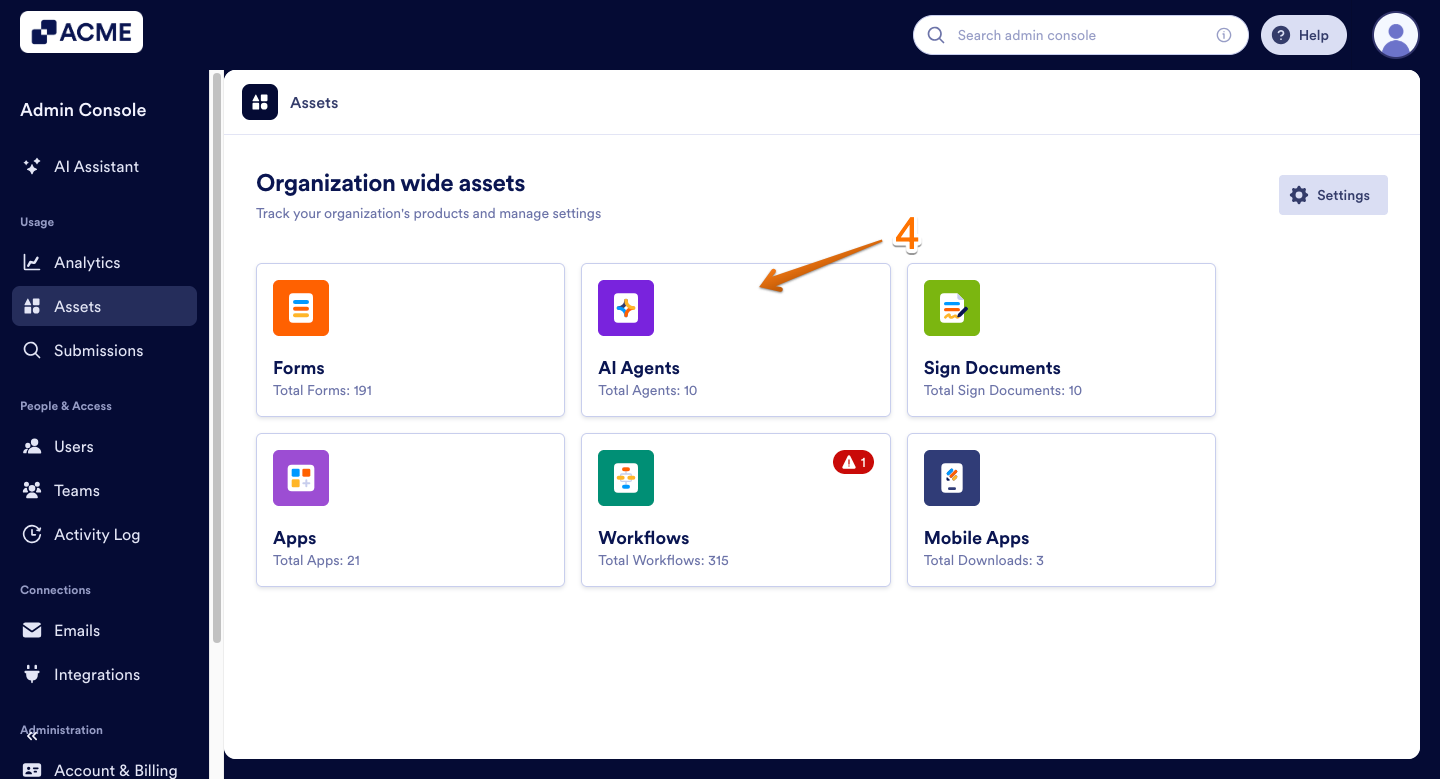Open the user profile avatar

tap(1396, 34)
